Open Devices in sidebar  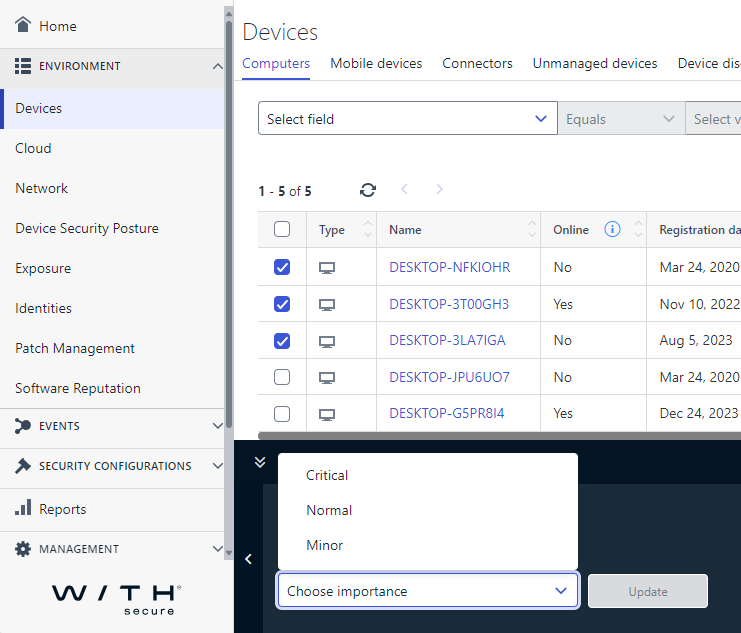[x=112, y=108]
